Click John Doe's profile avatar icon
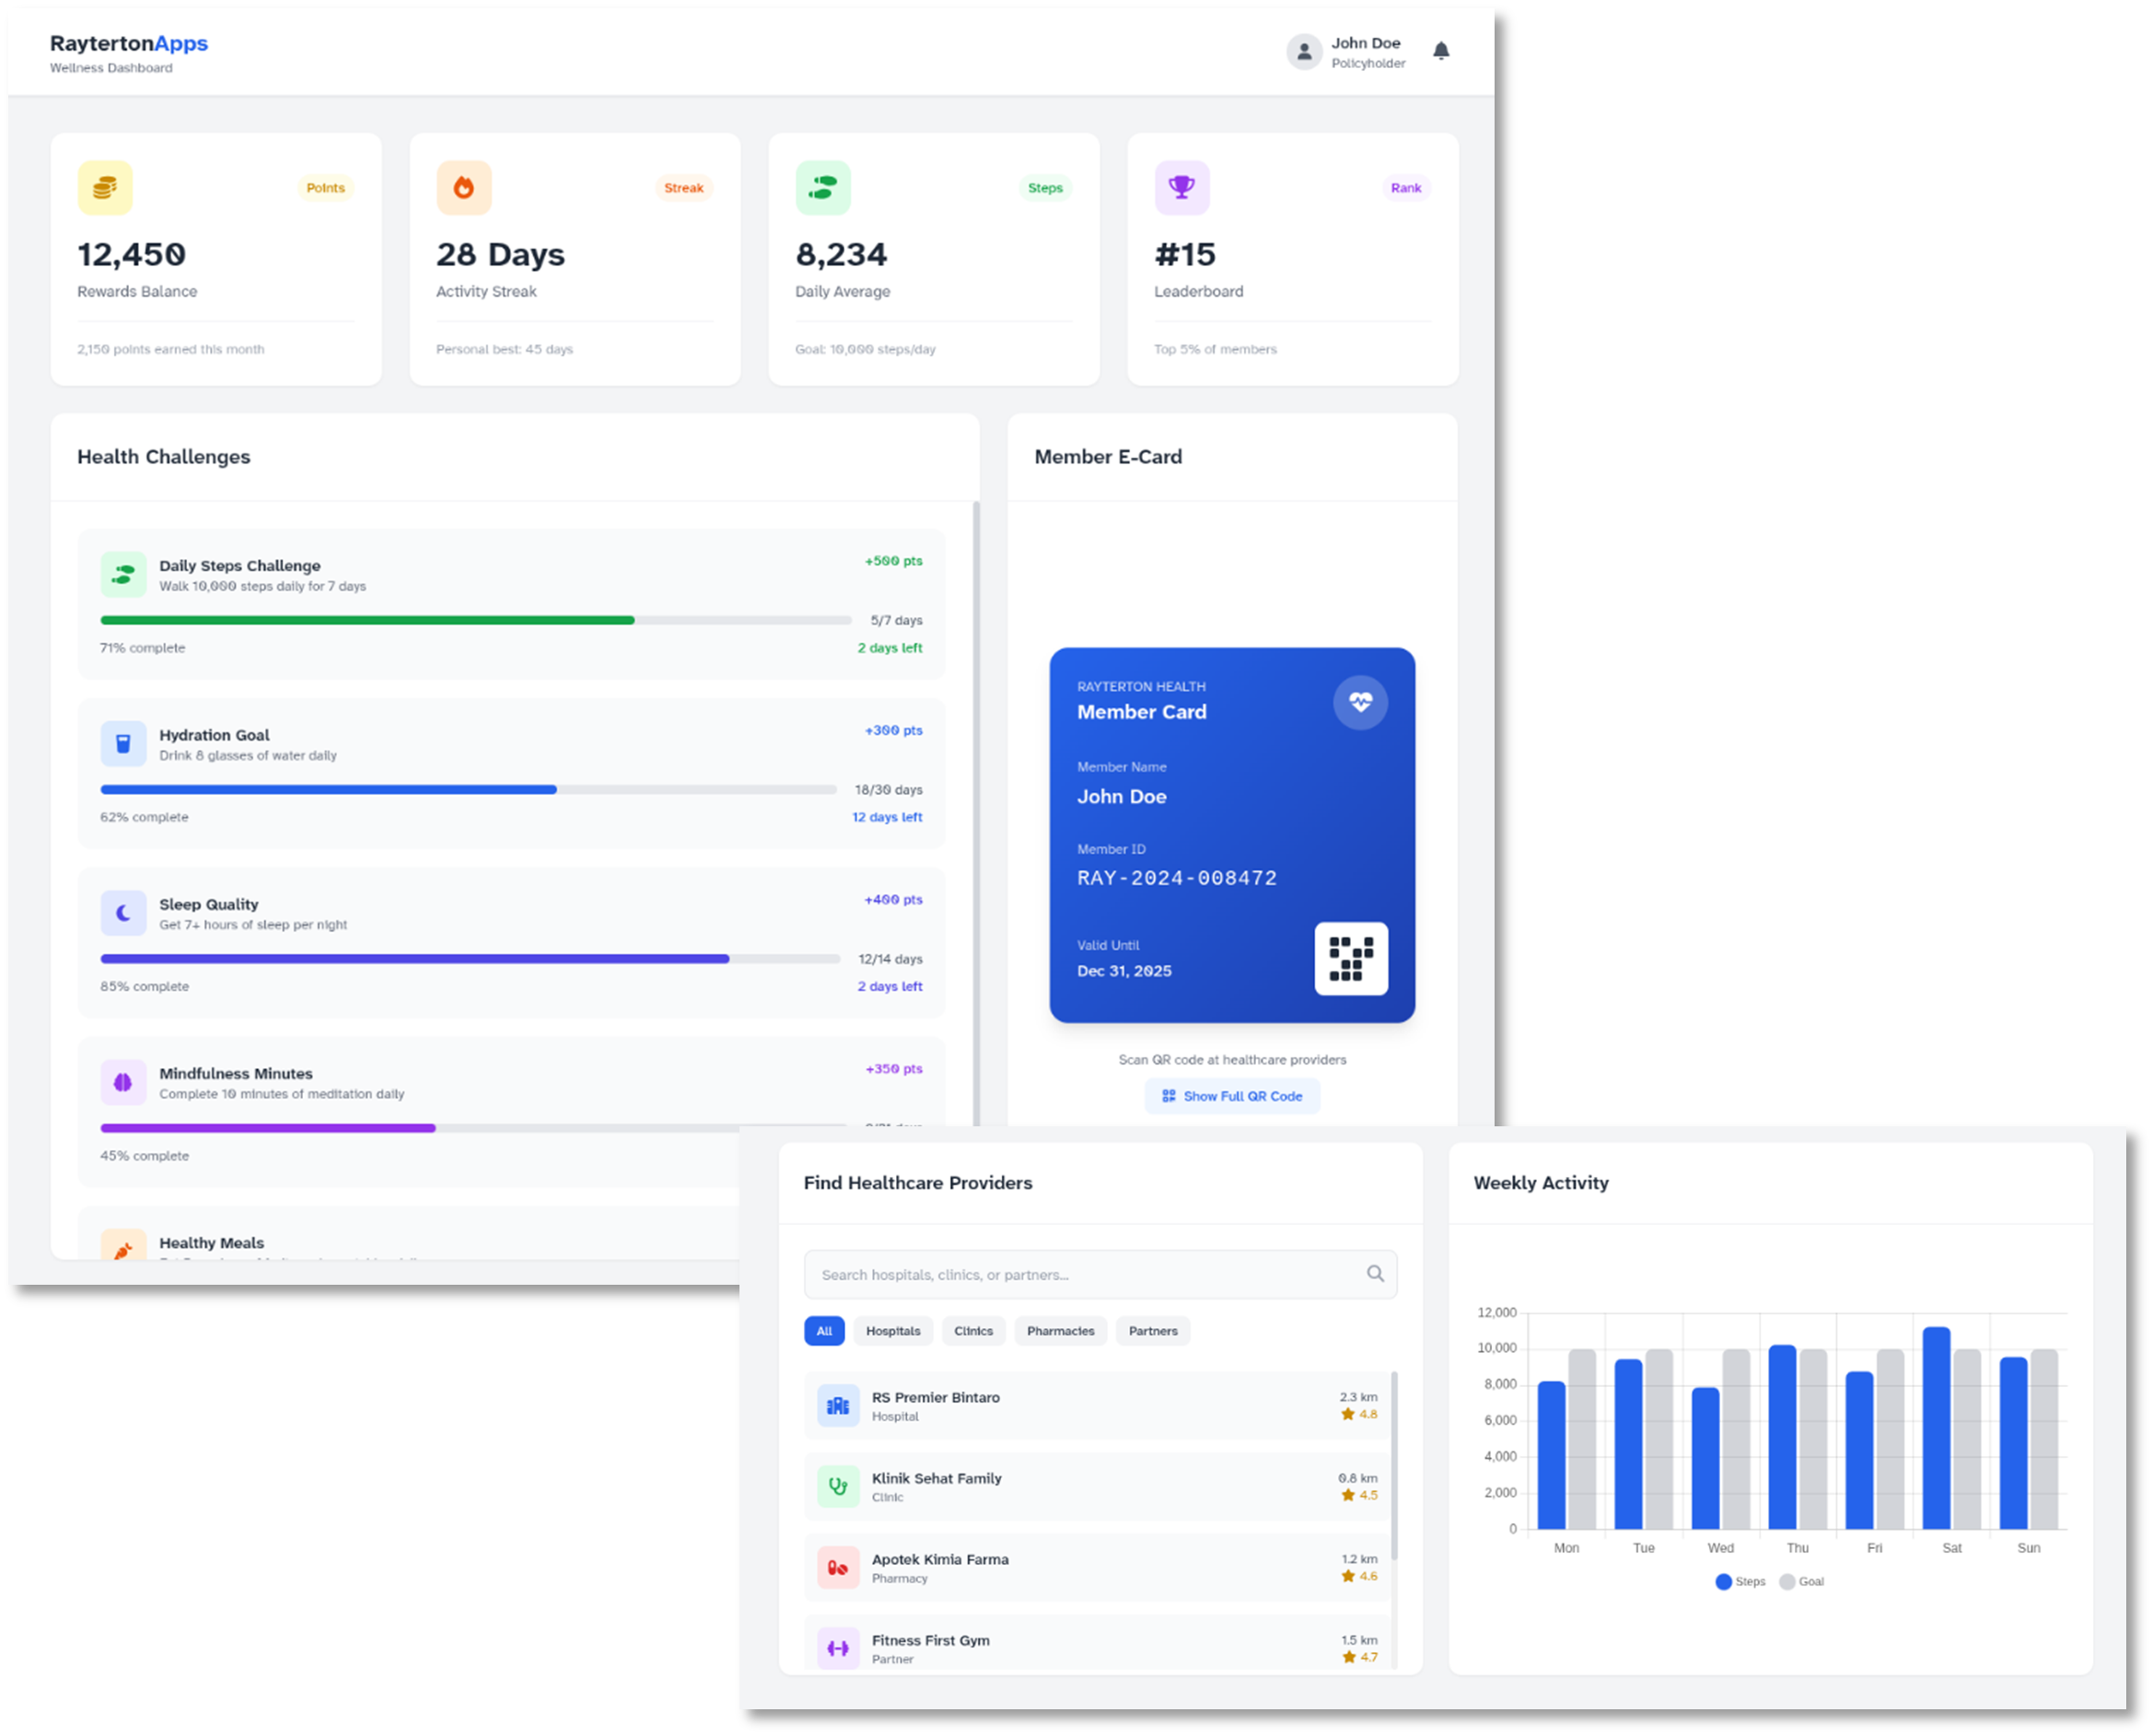 click(1303, 52)
